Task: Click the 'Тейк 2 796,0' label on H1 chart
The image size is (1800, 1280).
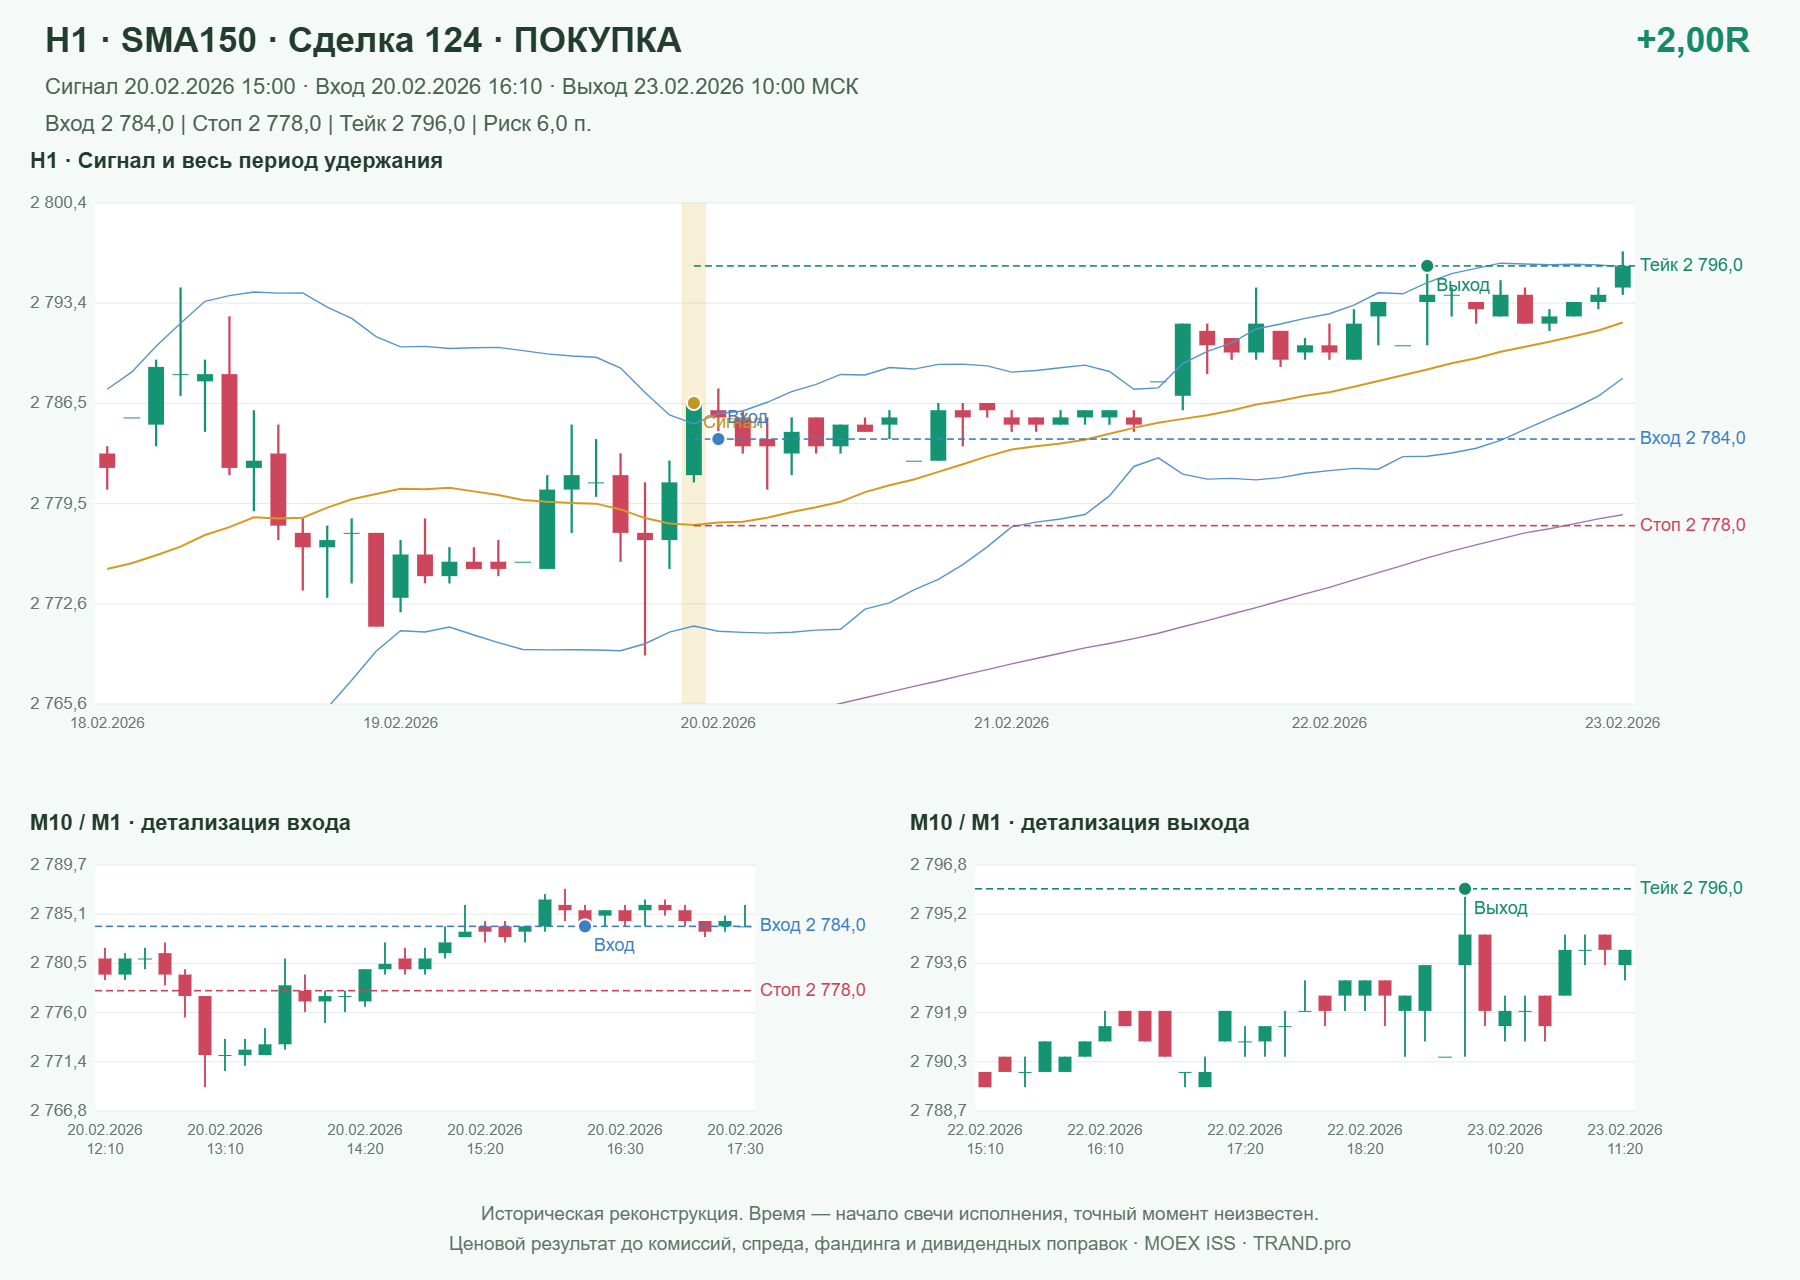Action: coord(1691,265)
